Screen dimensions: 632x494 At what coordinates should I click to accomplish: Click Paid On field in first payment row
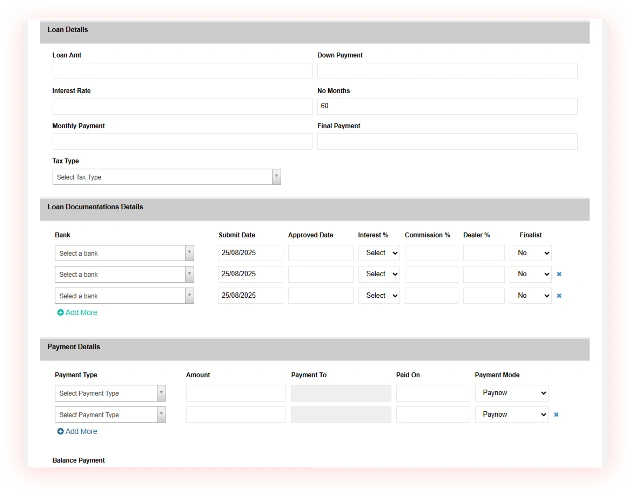tap(433, 393)
